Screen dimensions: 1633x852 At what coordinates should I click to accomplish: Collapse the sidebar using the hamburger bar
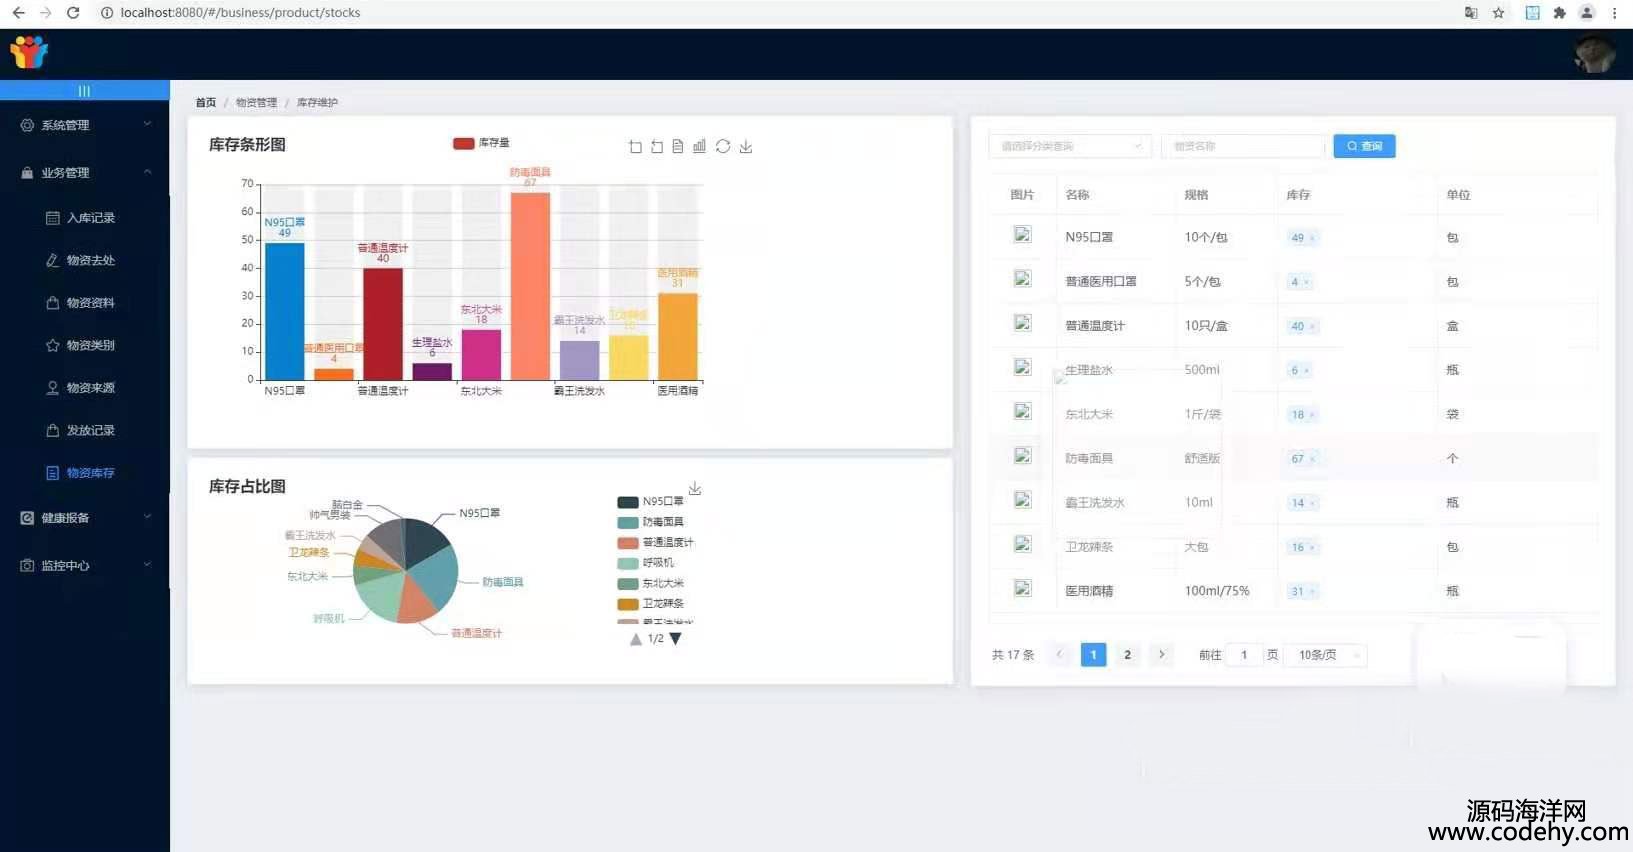coord(84,91)
